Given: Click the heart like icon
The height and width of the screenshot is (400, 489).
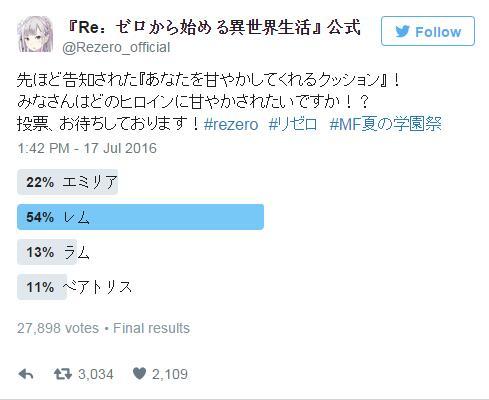Looking at the screenshot, I should pyautogui.click(x=139, y=374).
